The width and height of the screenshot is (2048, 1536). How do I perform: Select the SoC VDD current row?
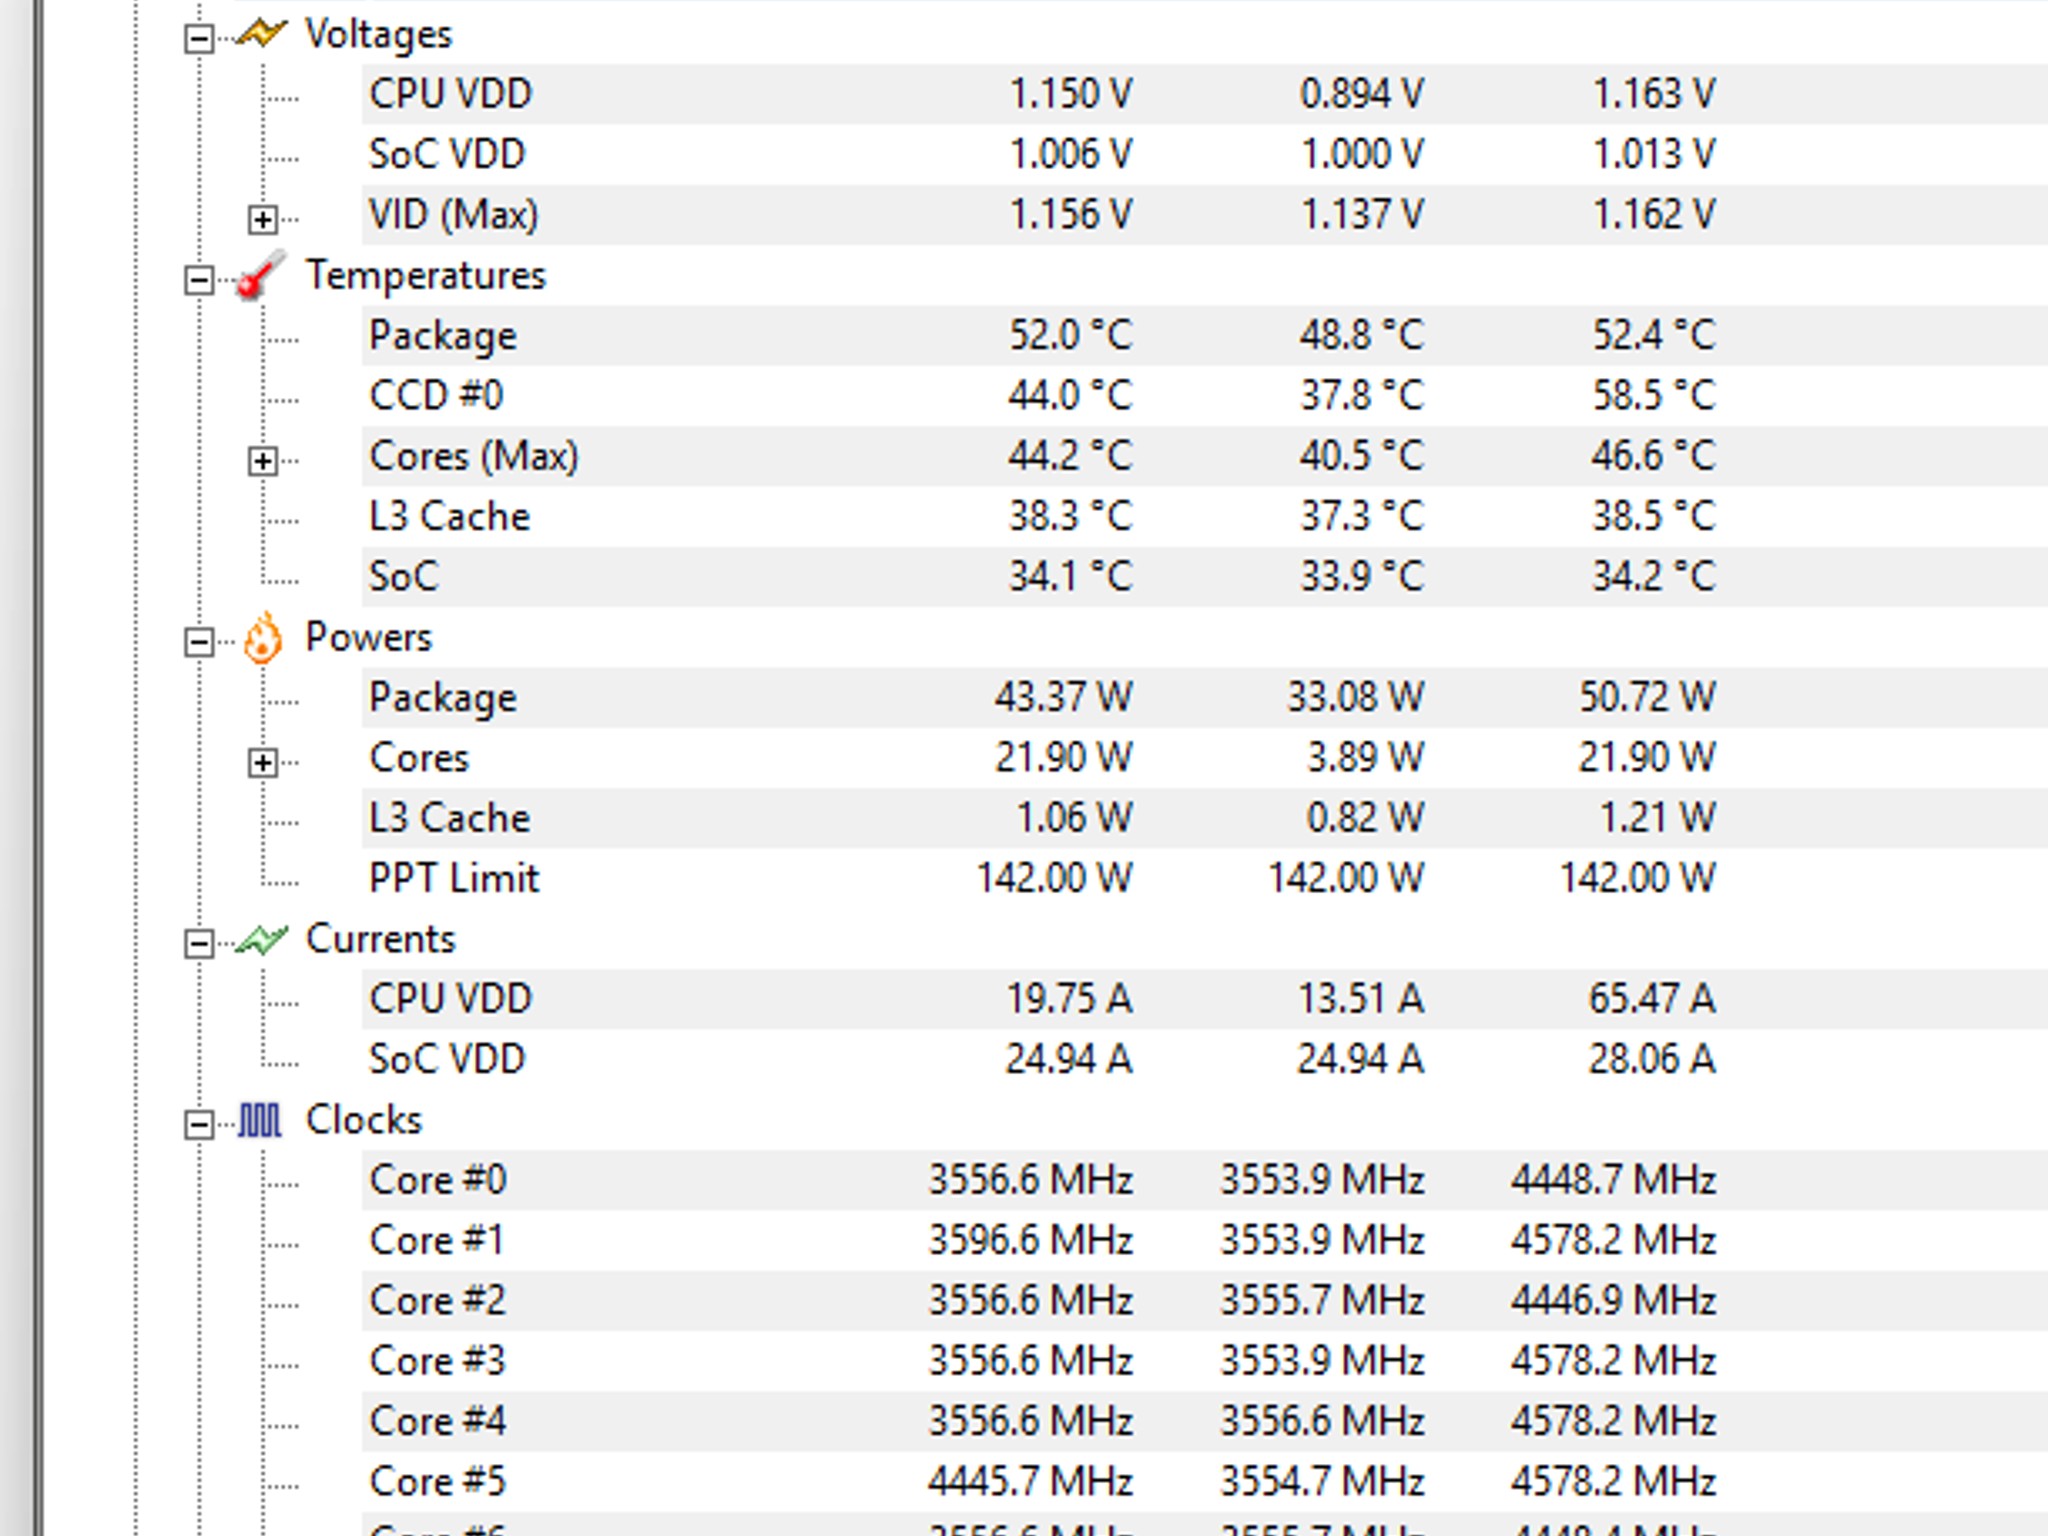tap(1204, 1059)
